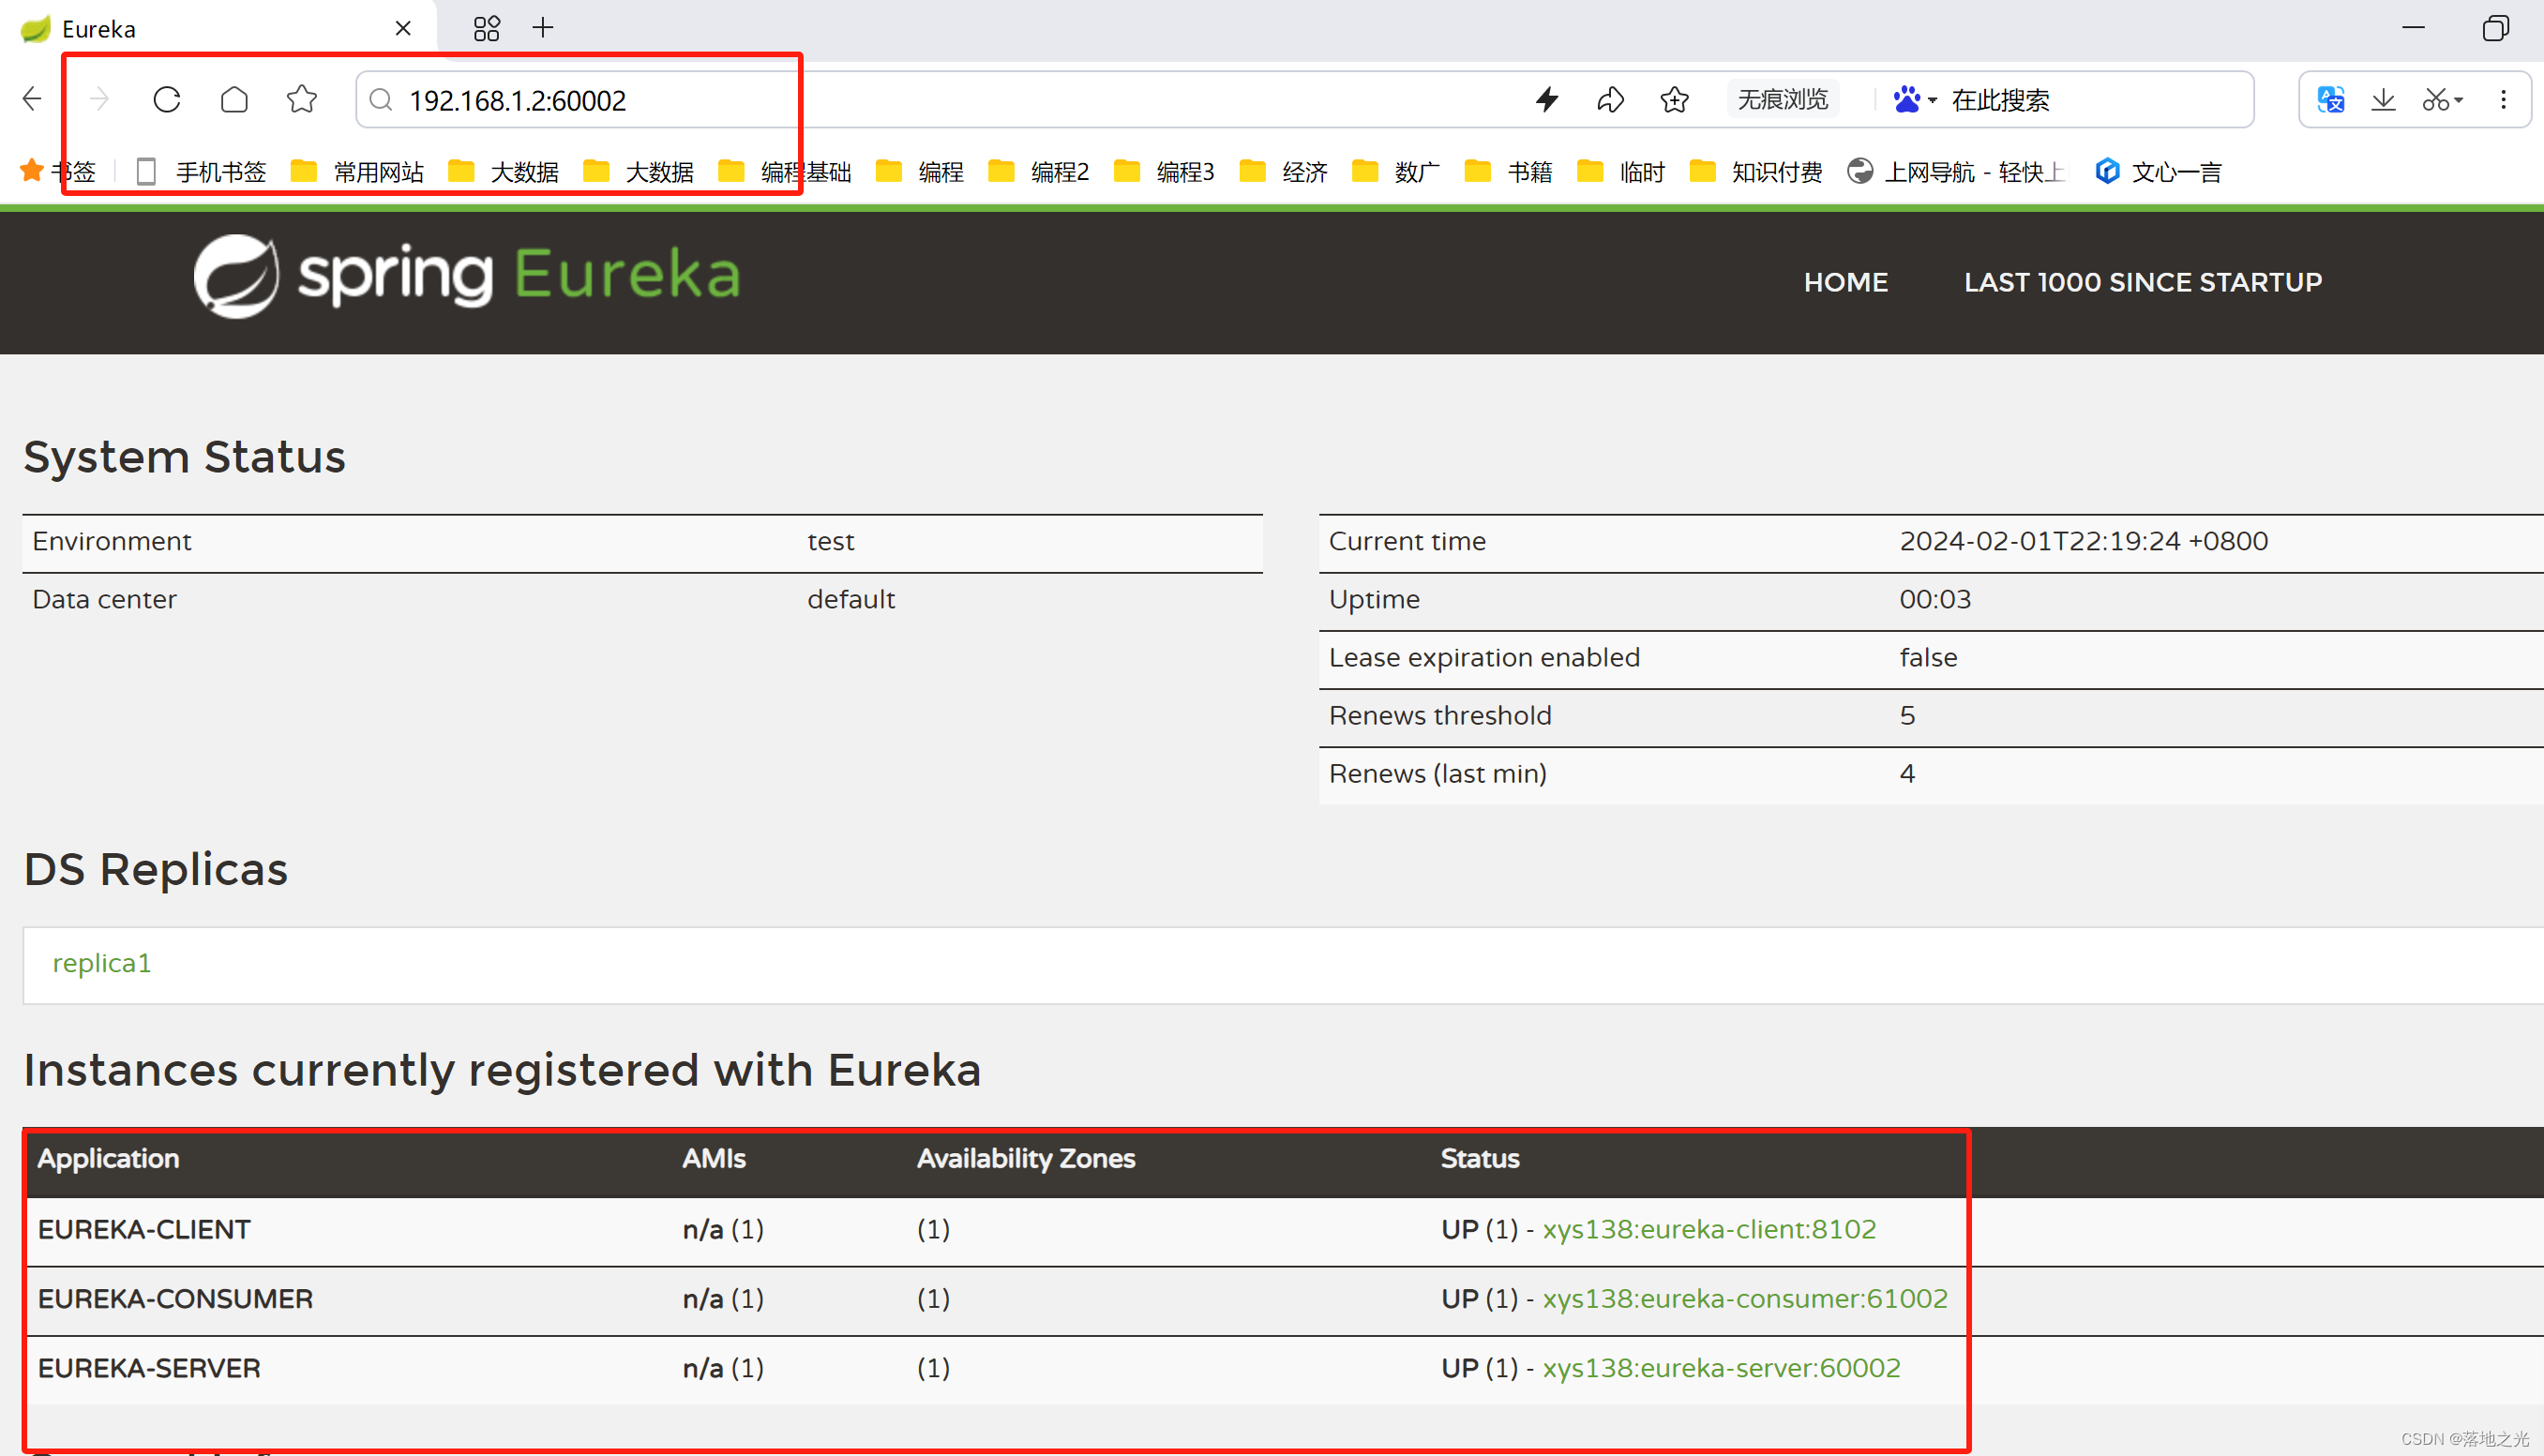The image size is (2544, 1456).
Task: Open the 编程 bookmark folder
Action: pos(919,171)
